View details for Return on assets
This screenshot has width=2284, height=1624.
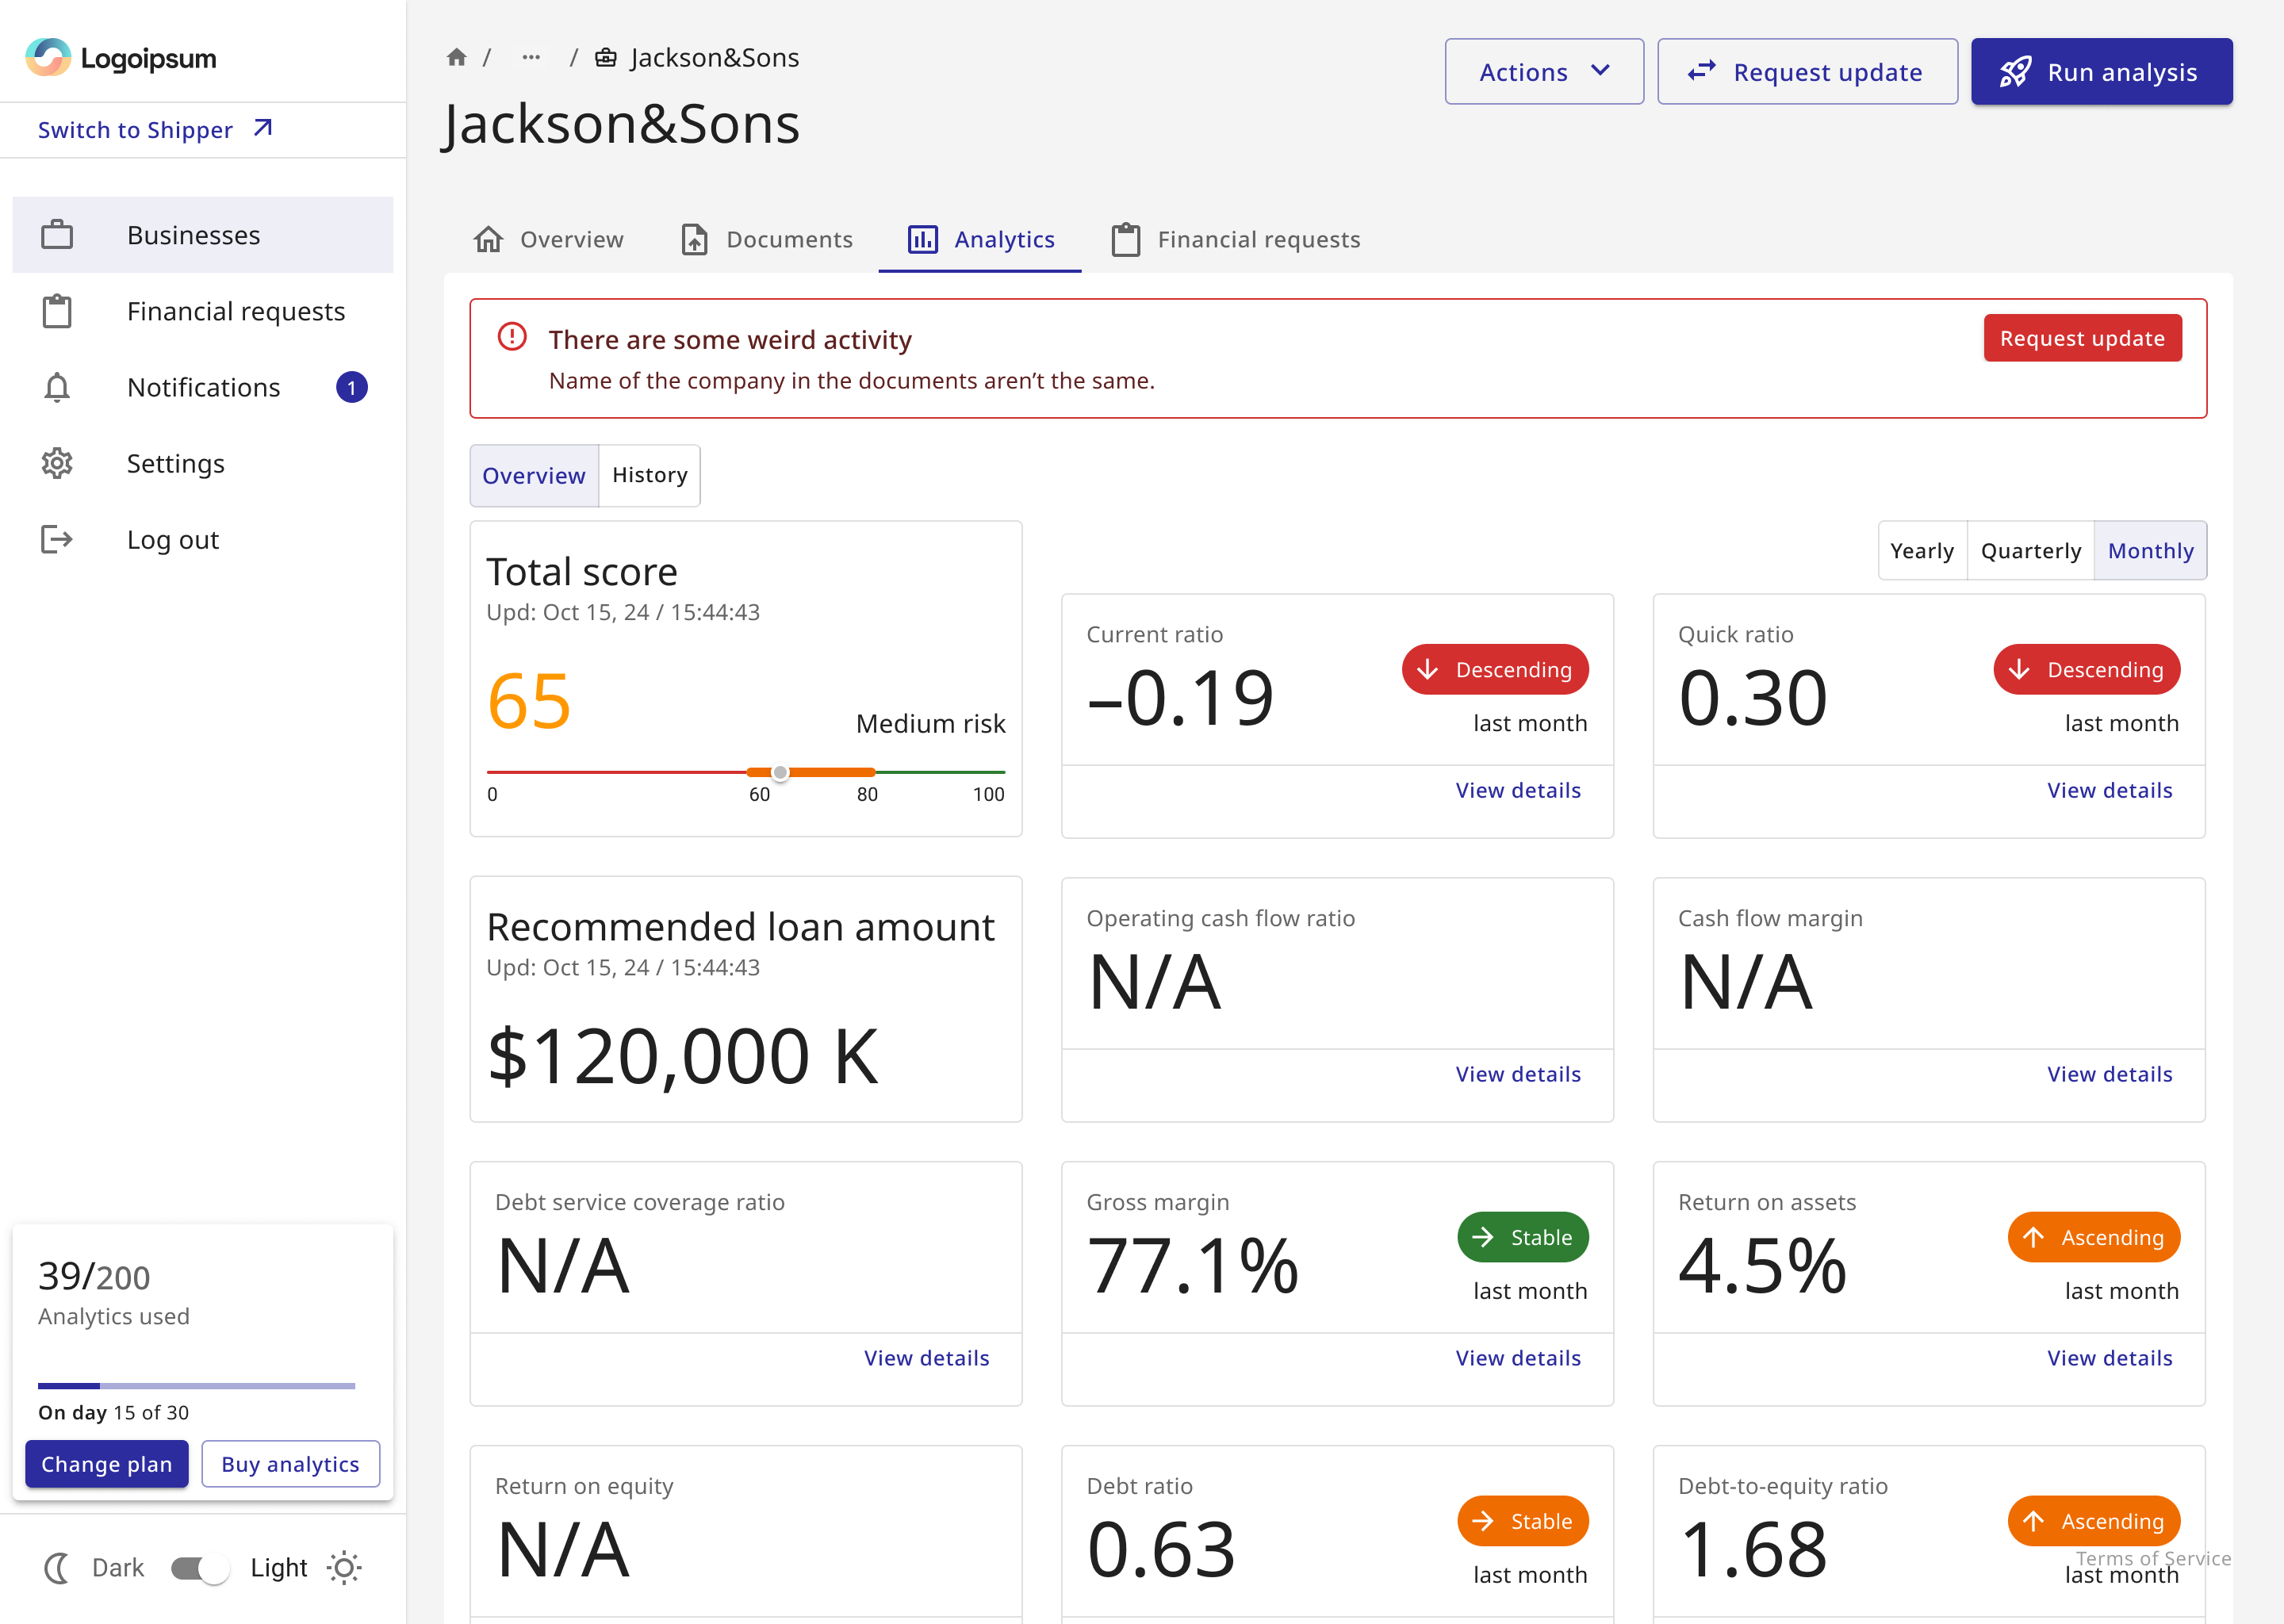[x=2109, y=1358]
